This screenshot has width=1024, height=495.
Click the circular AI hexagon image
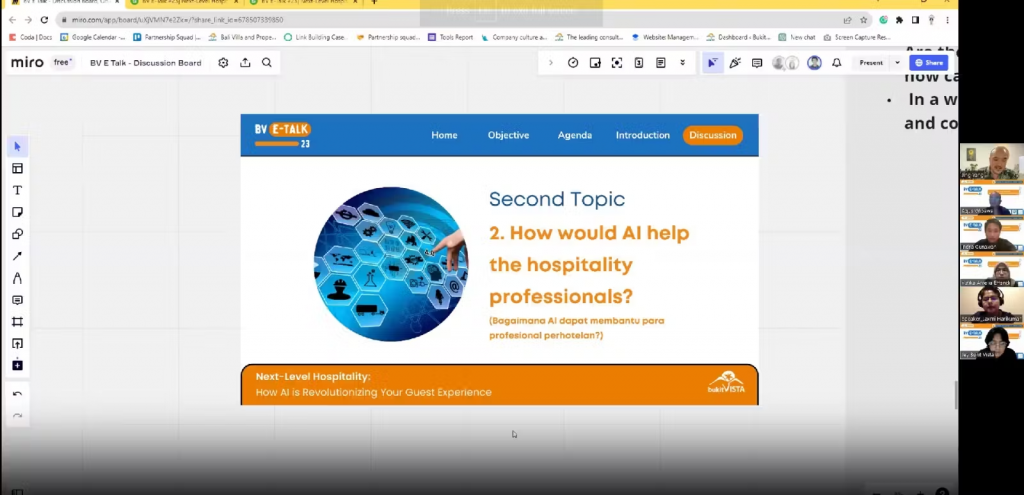[x=391, y=264]
